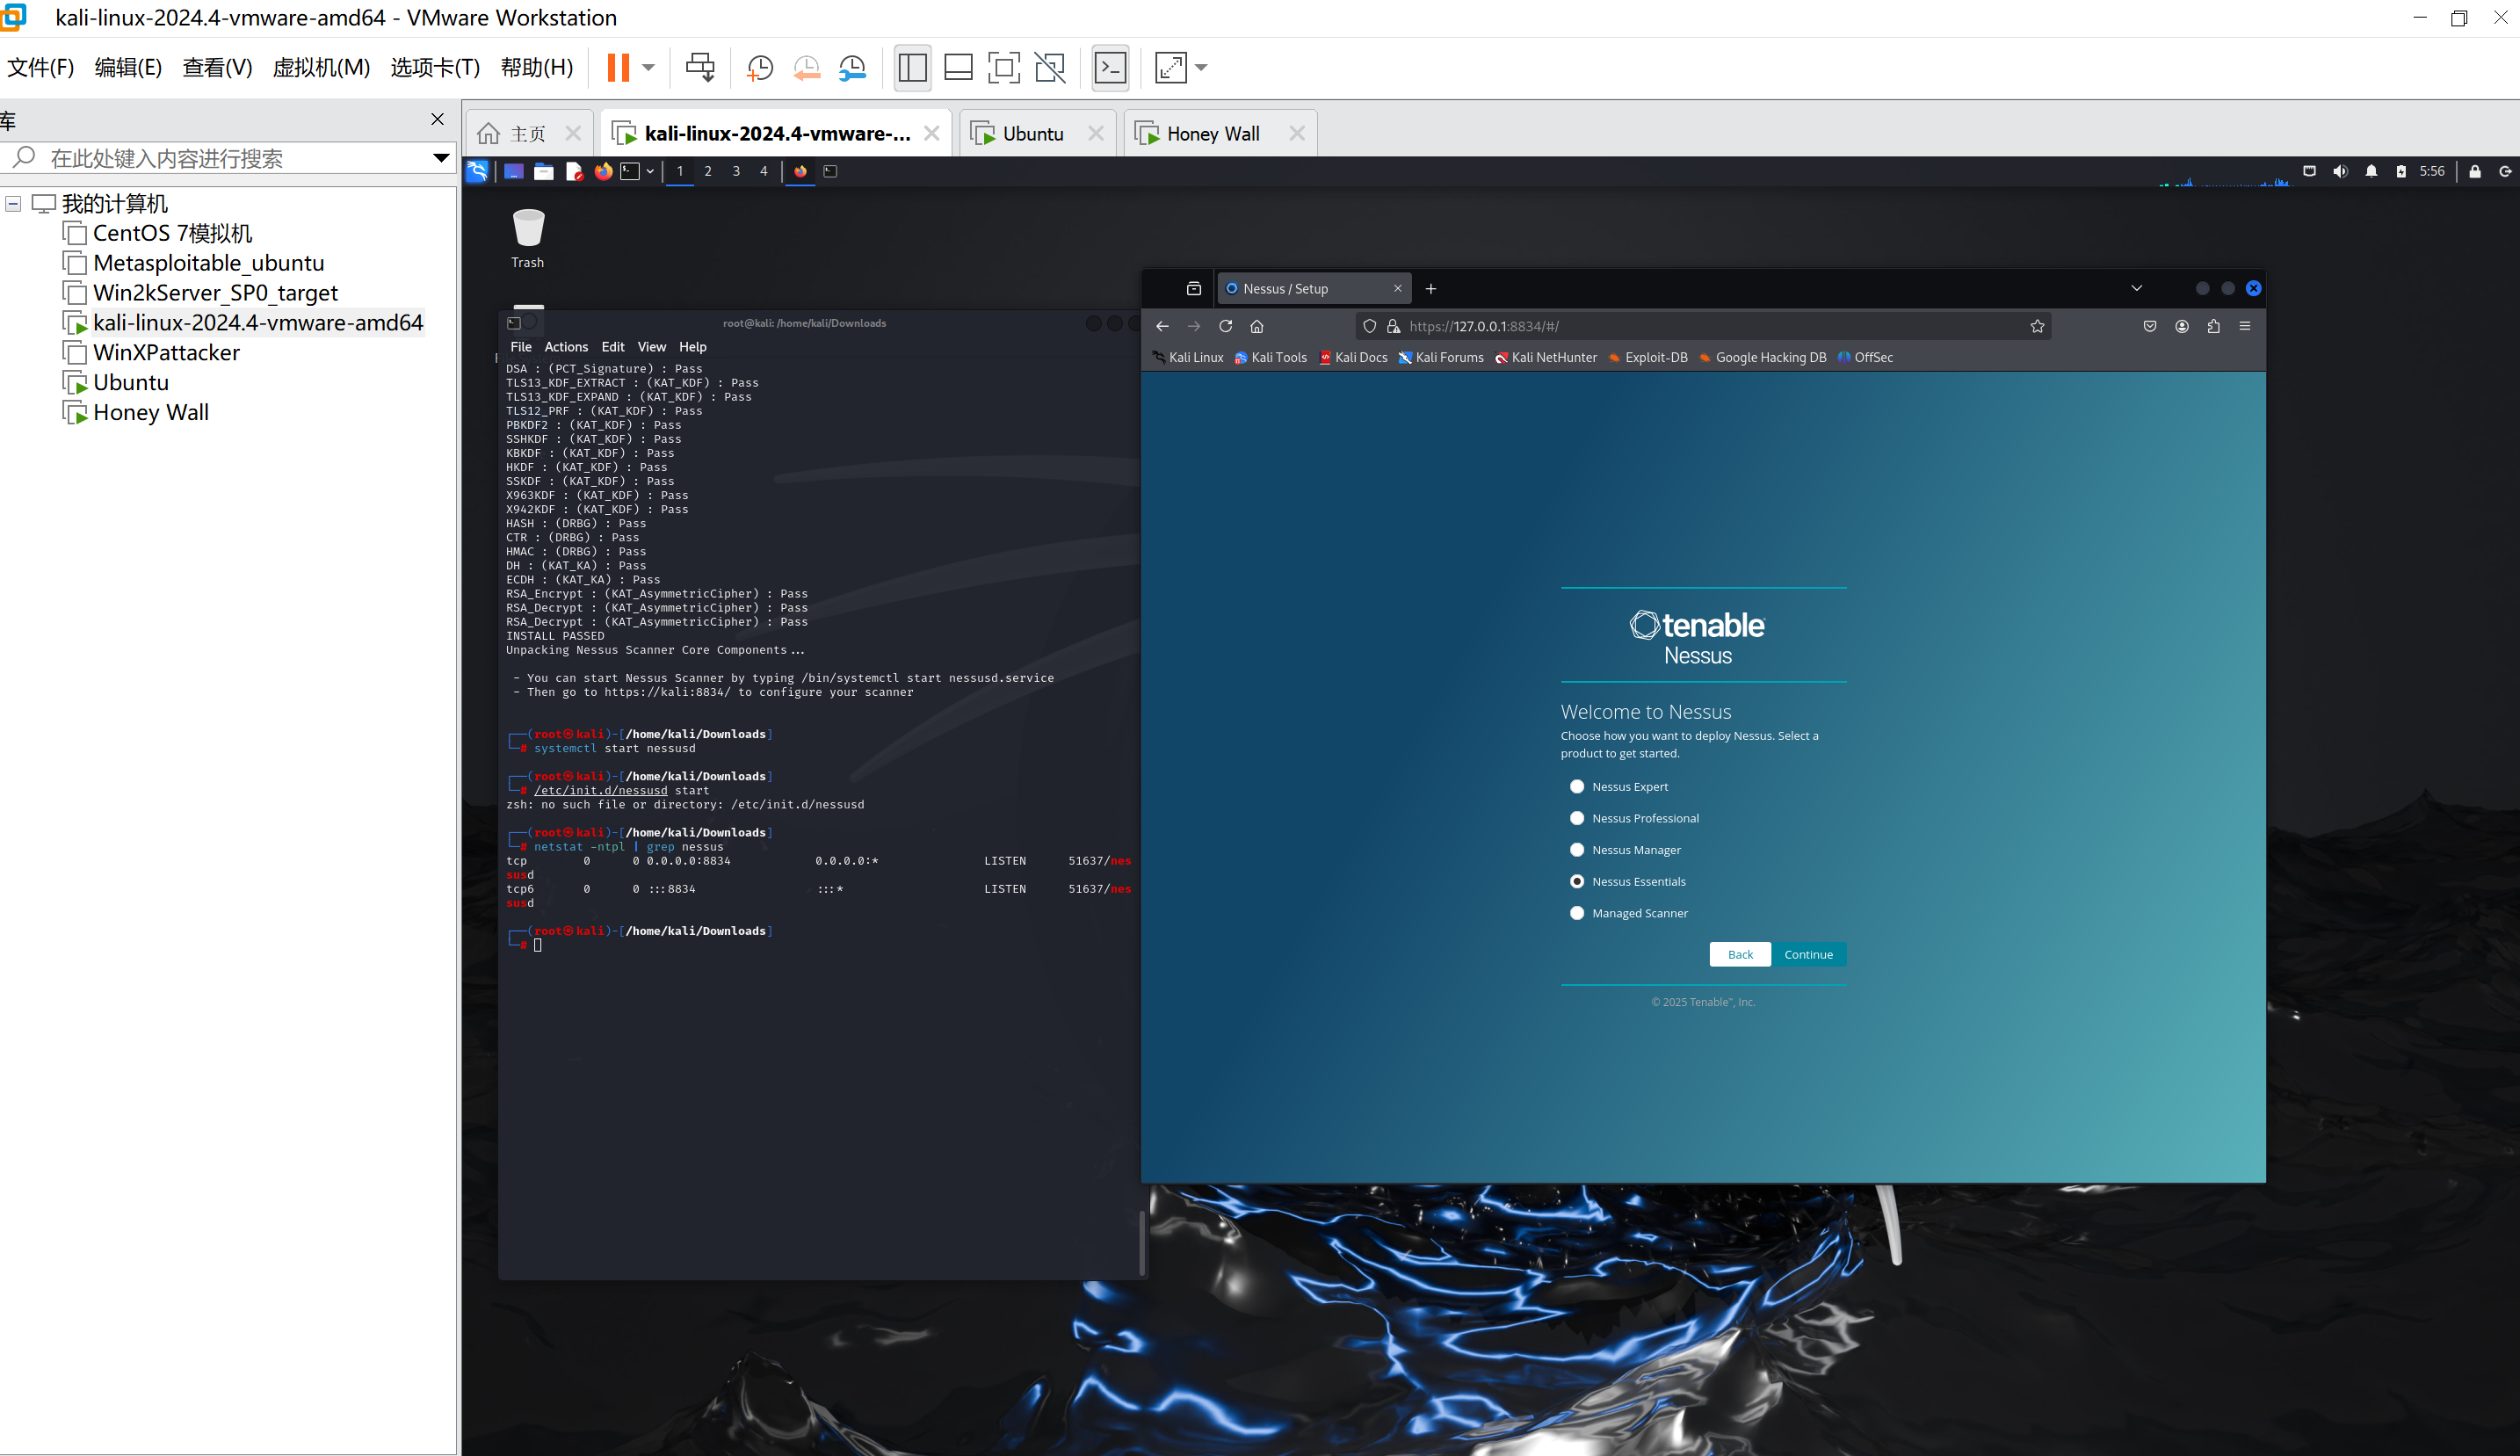Open the dropdown beside the pause button
Screen dimensions: 2520x1456
point(648,67)
